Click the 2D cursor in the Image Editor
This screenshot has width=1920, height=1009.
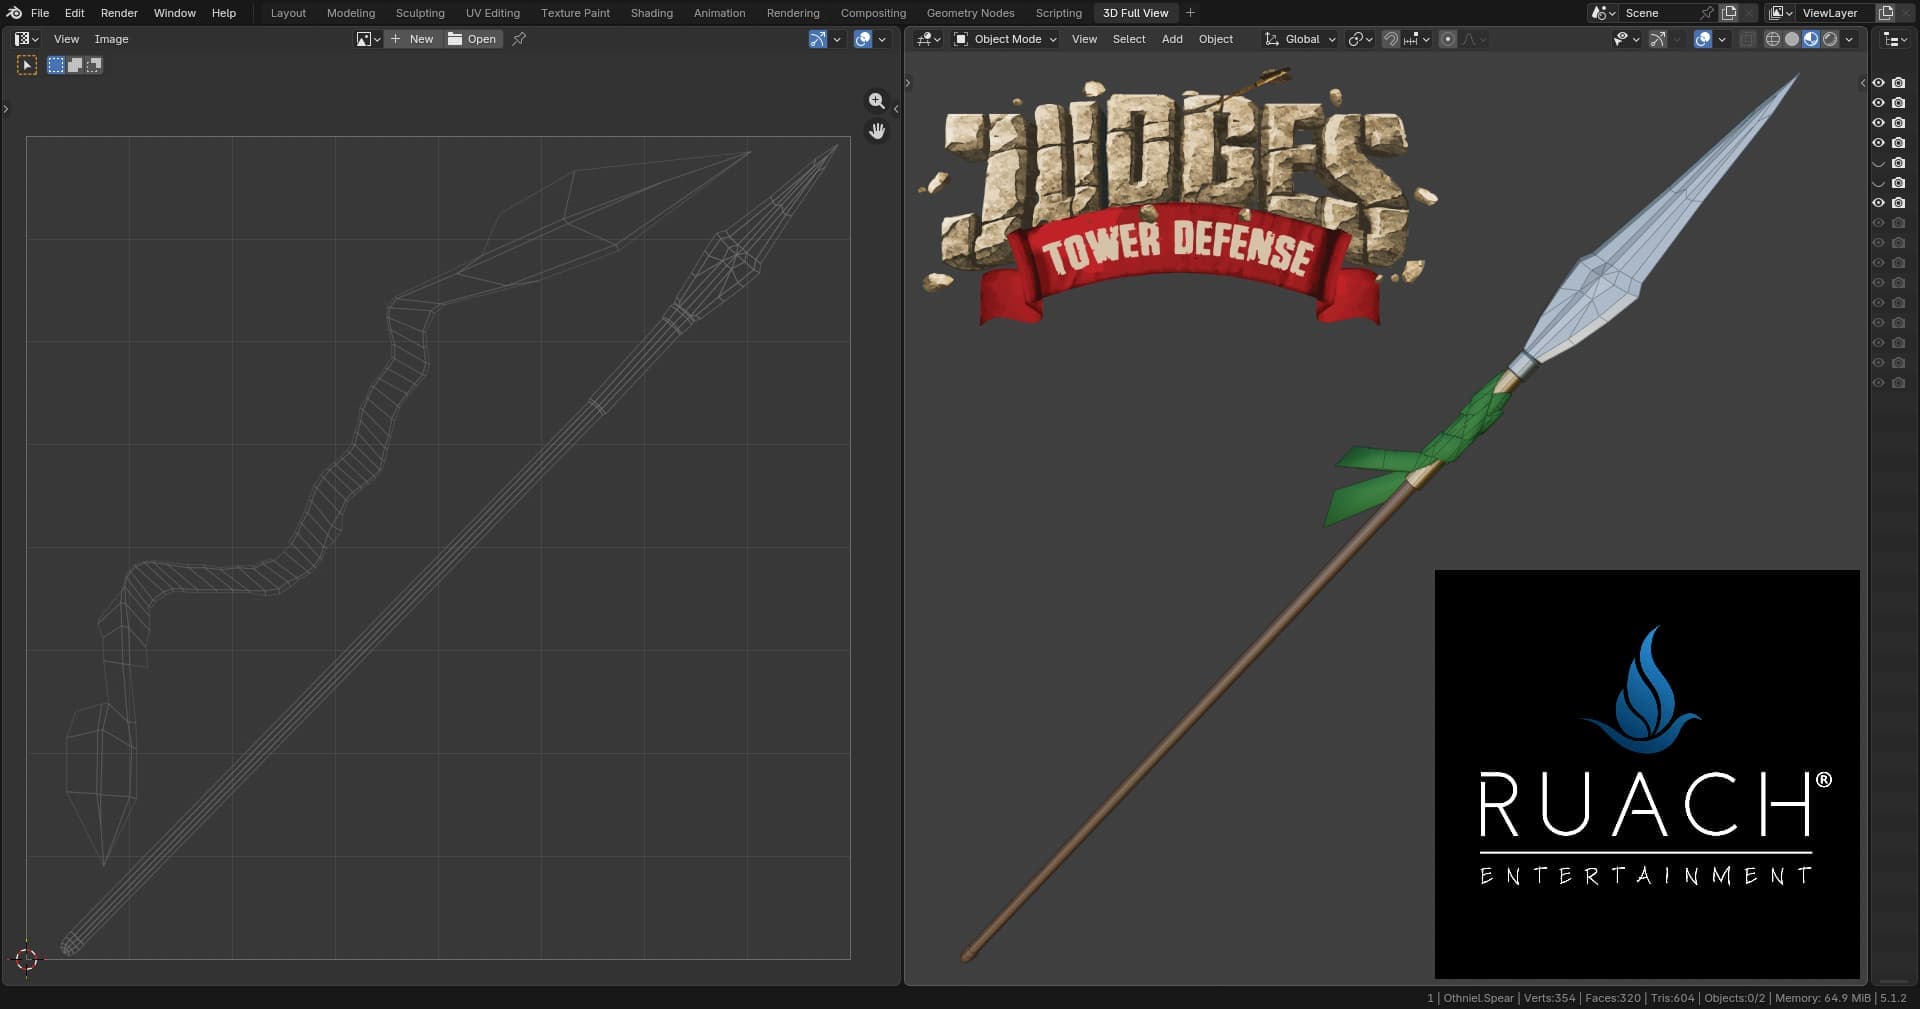27,959
